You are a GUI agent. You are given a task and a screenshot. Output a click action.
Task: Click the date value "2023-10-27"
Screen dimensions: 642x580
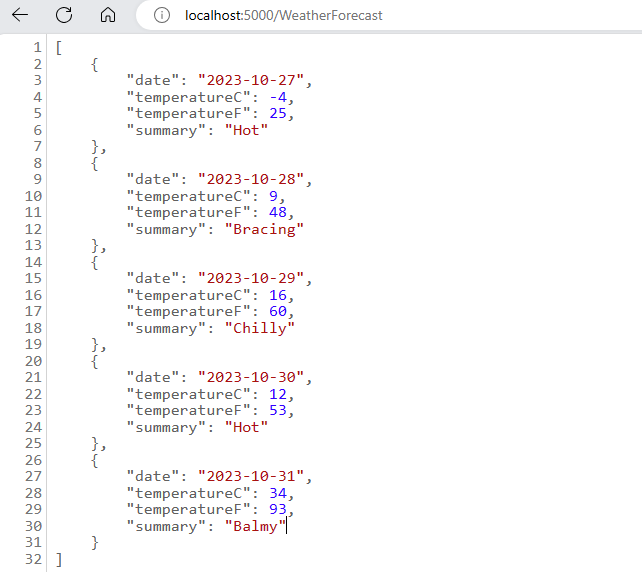tap(254, 81)
